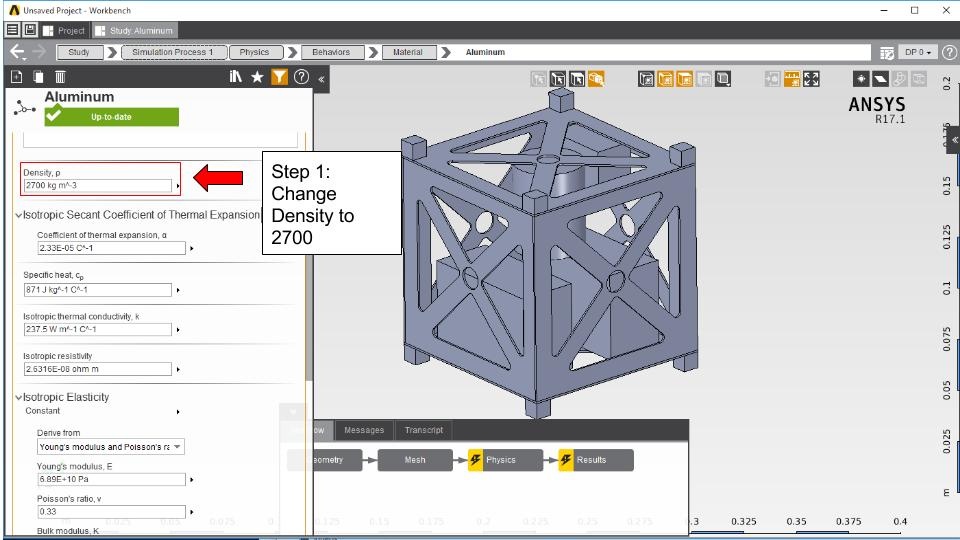This screenshot has height=540, width=960.
Task: Click the add new item page icon
Action: click(x=17, y=77)
